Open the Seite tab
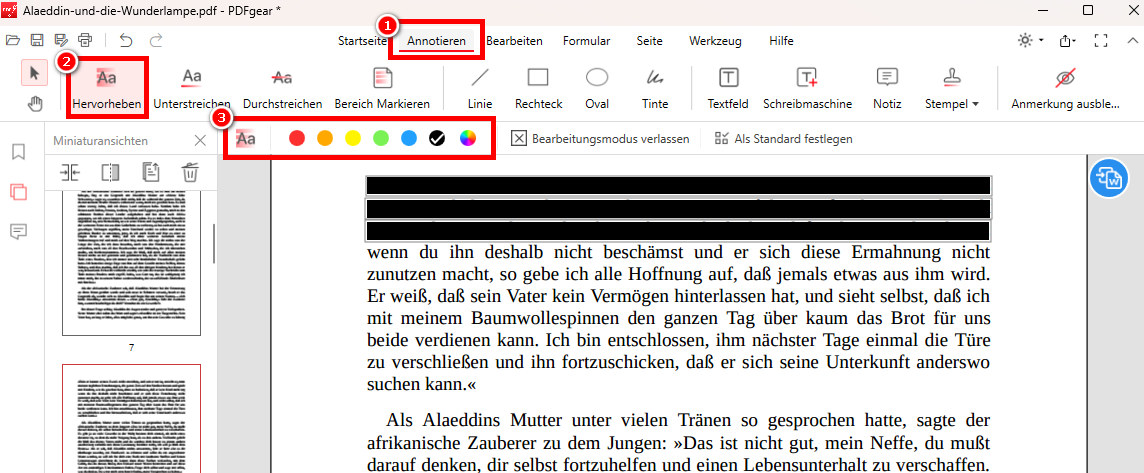Viewport: 1144px width, 473px height. click(x=649, y=41)
